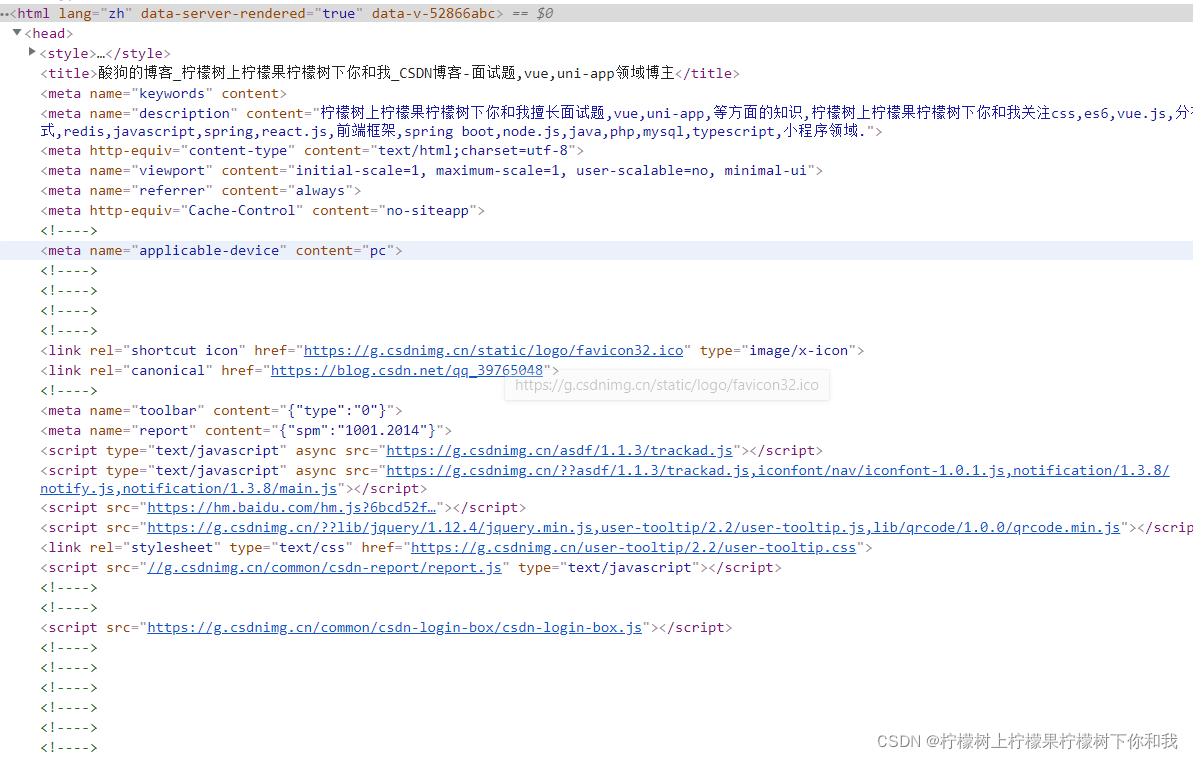Select the meta name="report" row
Viewport: 1193px width, 759px height.
click(x=246, y=430)
